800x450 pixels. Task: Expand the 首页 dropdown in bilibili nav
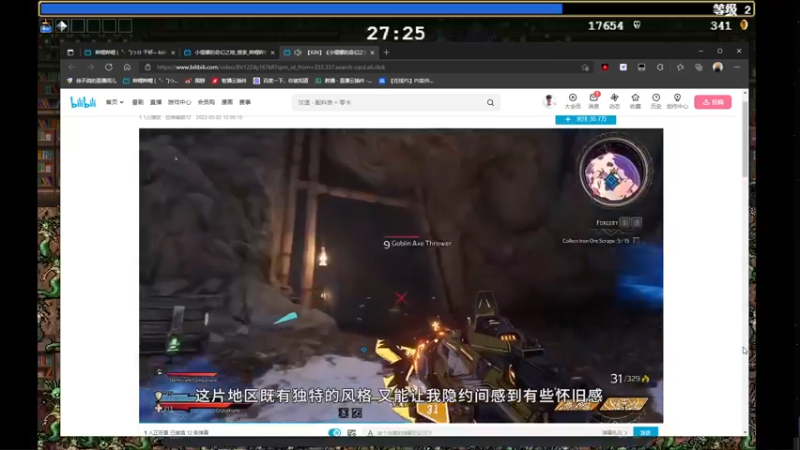tap(114, 102)
